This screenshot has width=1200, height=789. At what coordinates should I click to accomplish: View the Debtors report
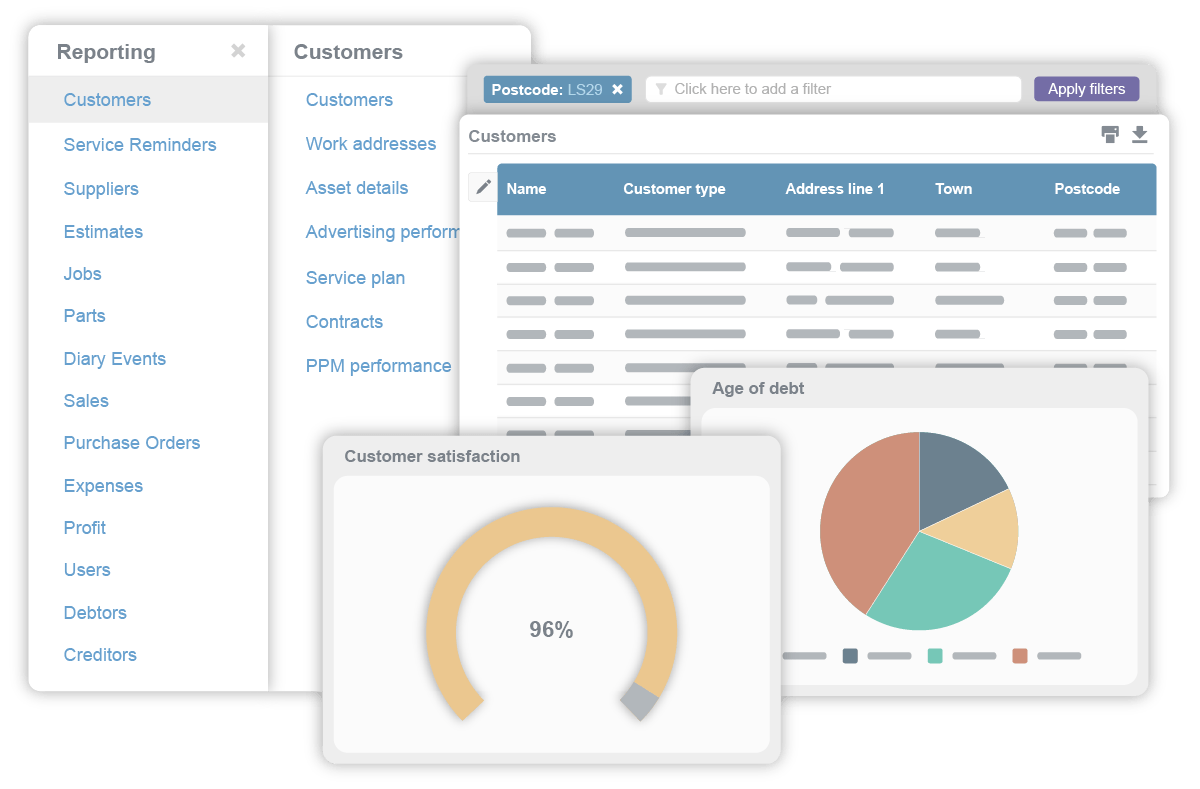pyautogui.click(x=95, y=612)
